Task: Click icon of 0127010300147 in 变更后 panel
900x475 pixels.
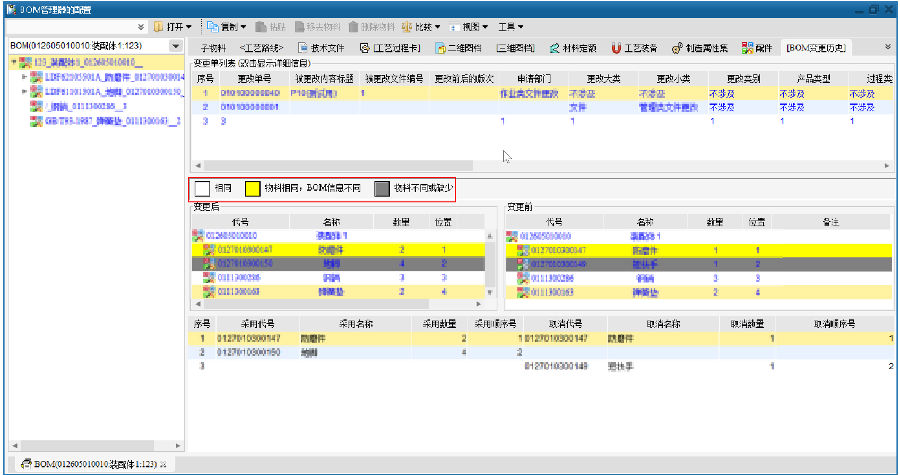Action: (210, 250)
